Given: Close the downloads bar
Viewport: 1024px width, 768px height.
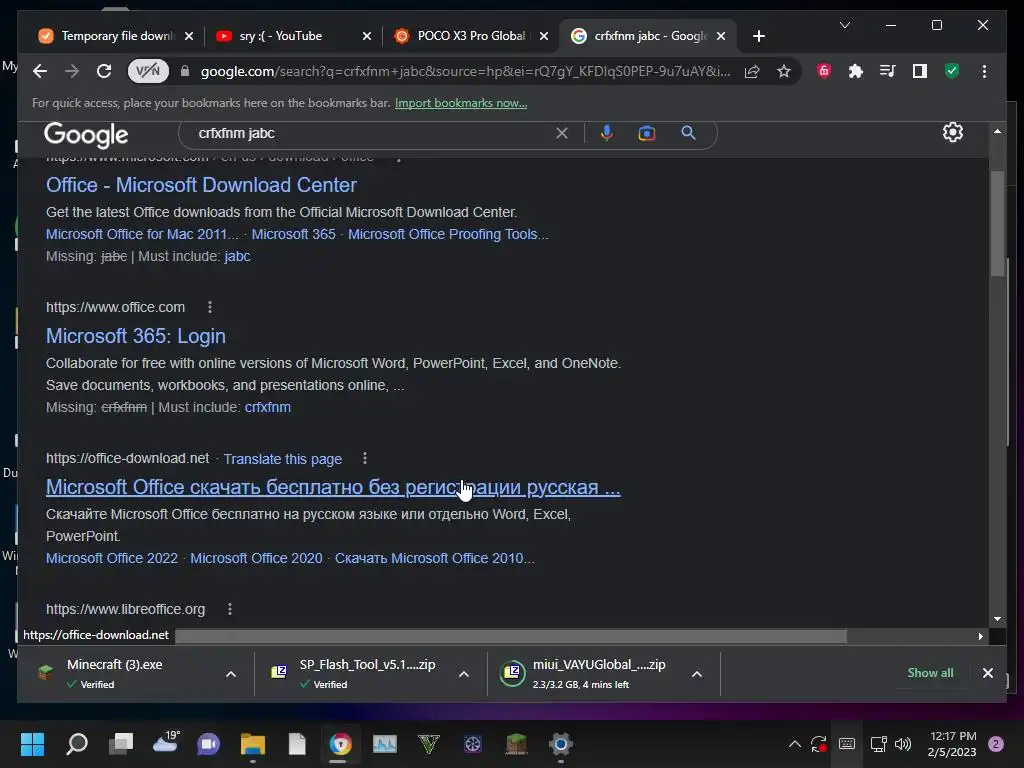Looking at the screenshot, I should (x=988, y=673).
